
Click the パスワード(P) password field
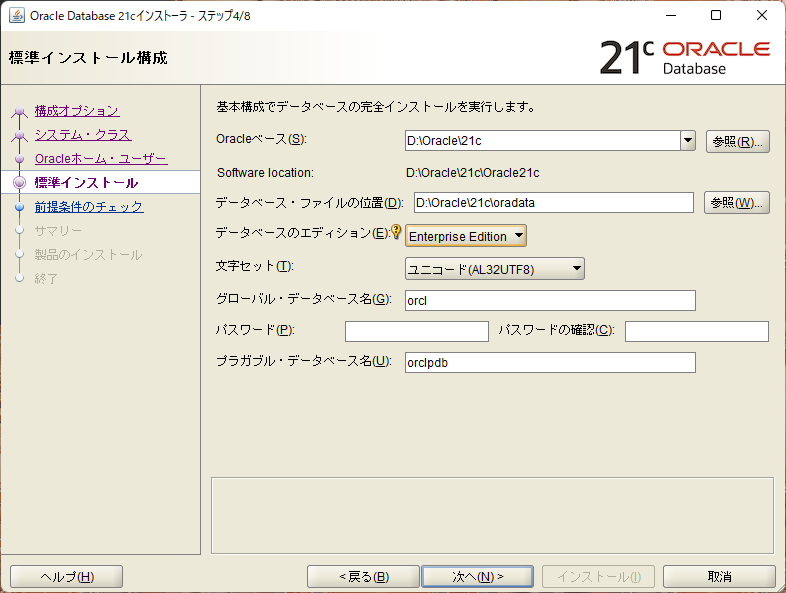417,331
